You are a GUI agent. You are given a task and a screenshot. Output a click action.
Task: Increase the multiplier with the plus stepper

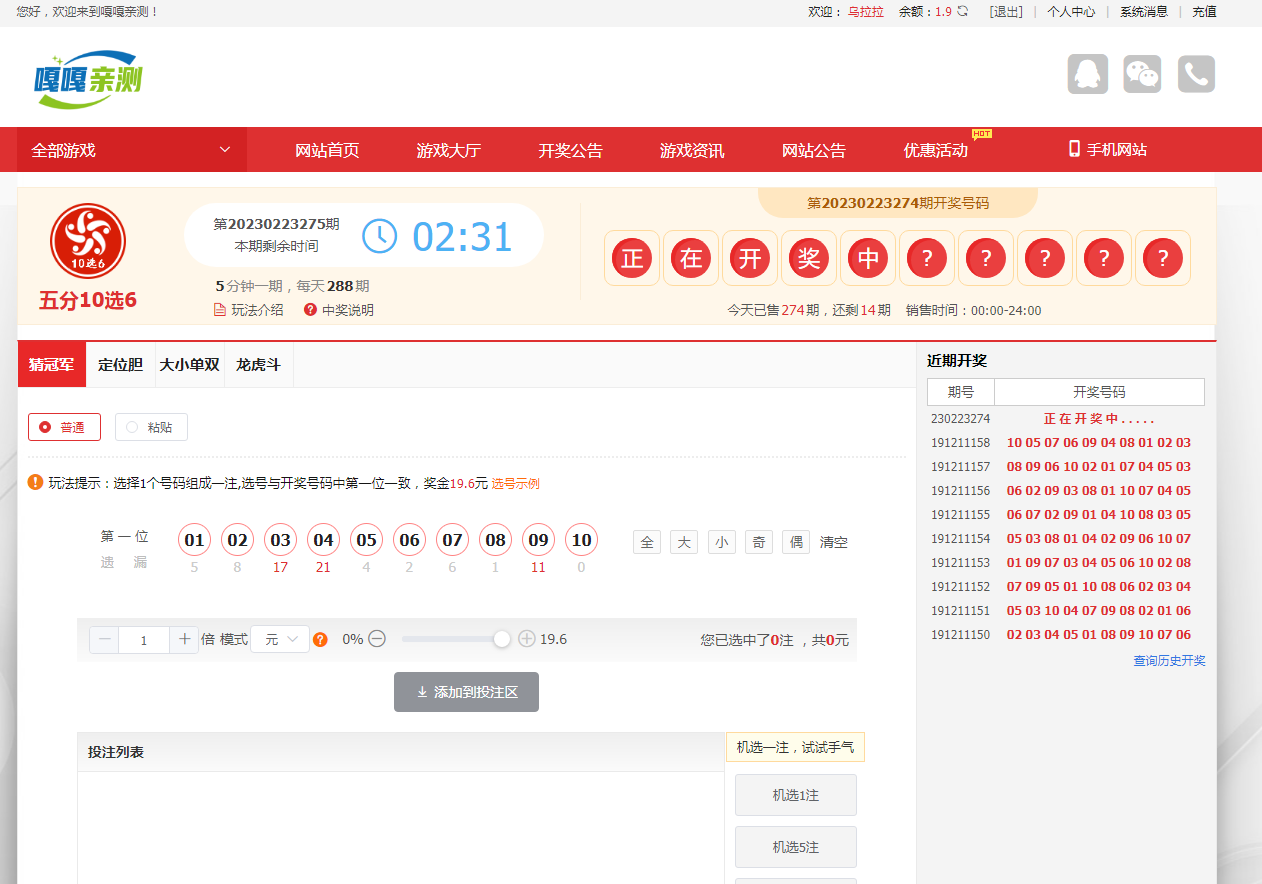tap(184, 639)
